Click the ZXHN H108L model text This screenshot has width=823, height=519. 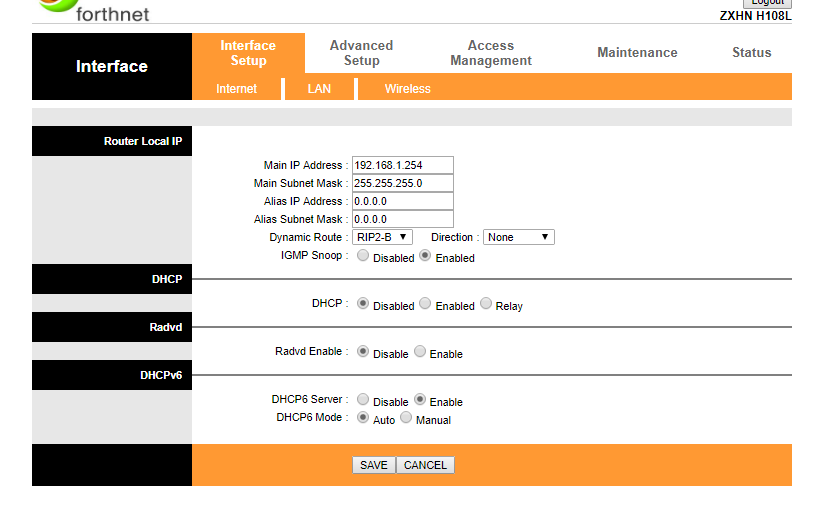755,16
